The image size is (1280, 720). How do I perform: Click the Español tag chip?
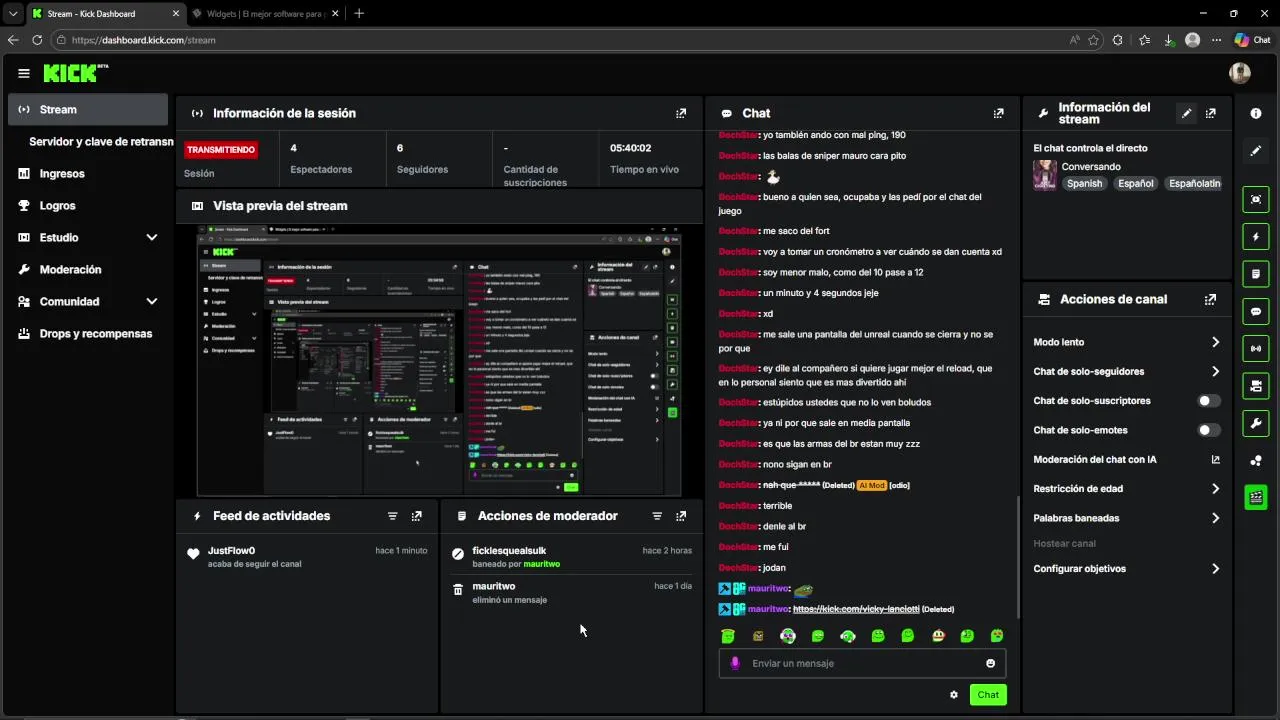tap(1136, 184)
